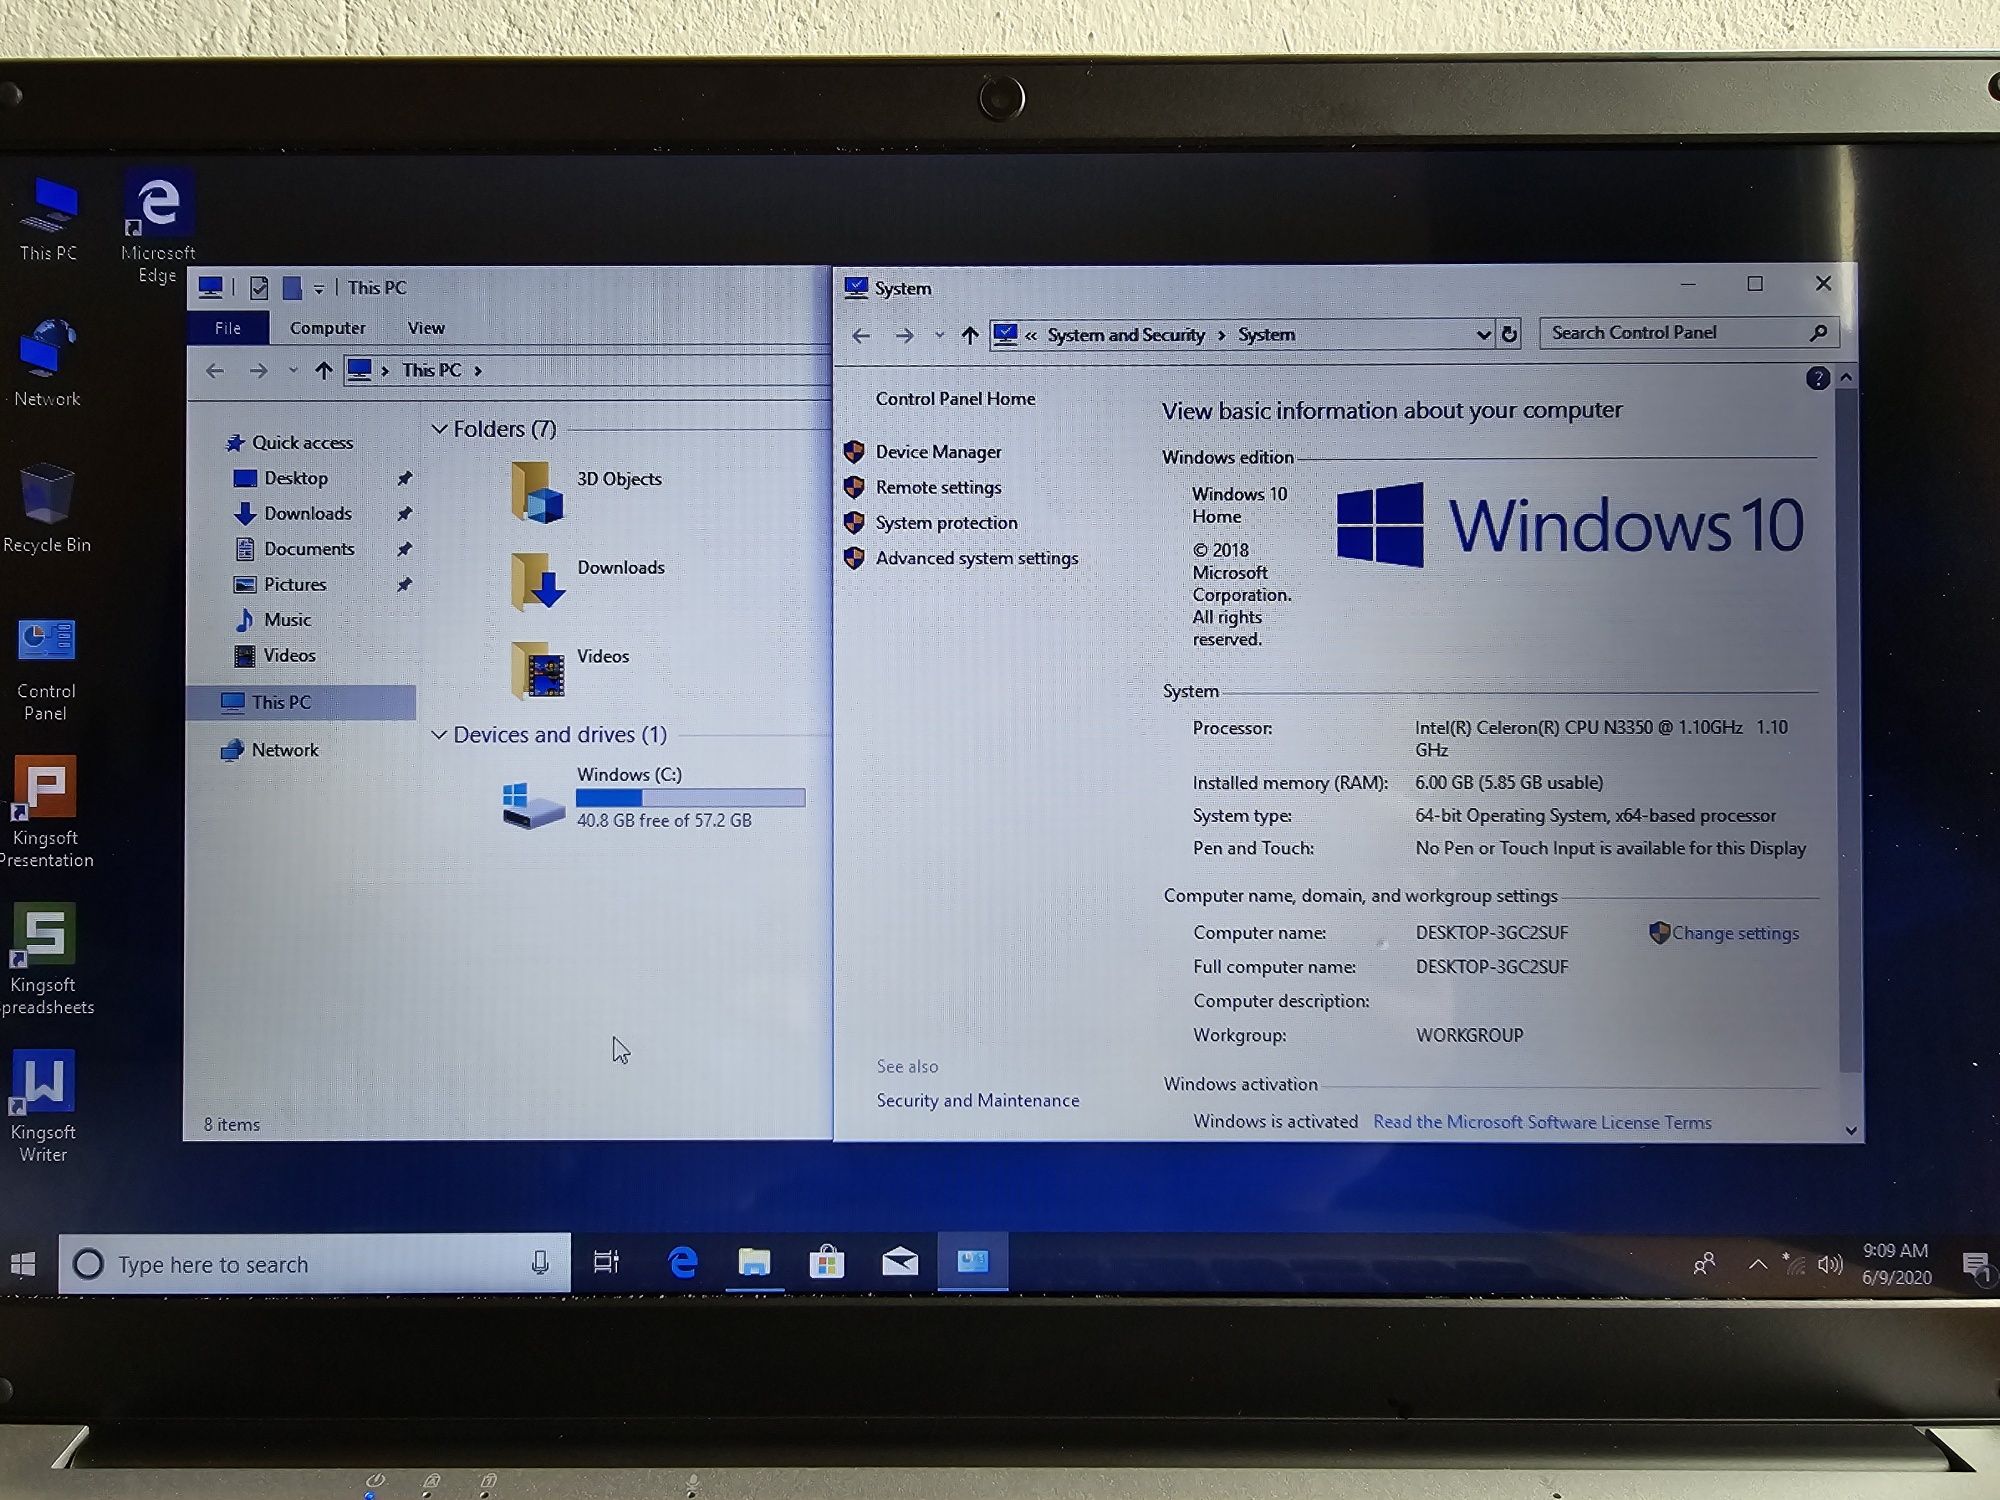Click the Windows Start button
The width and height of the screenshot is (2000, 1500).
(x=24, y=1264)
